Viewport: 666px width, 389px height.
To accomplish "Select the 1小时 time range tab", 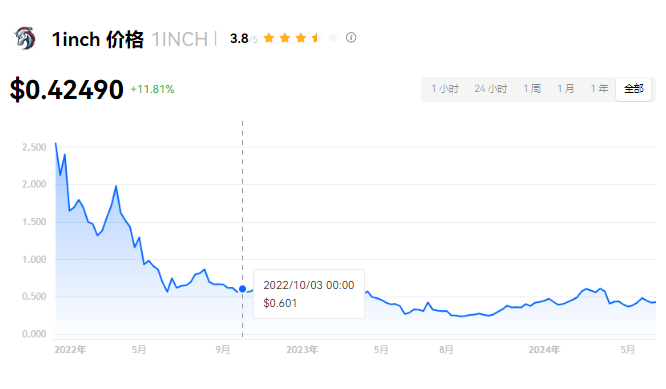I will point(445,89).
